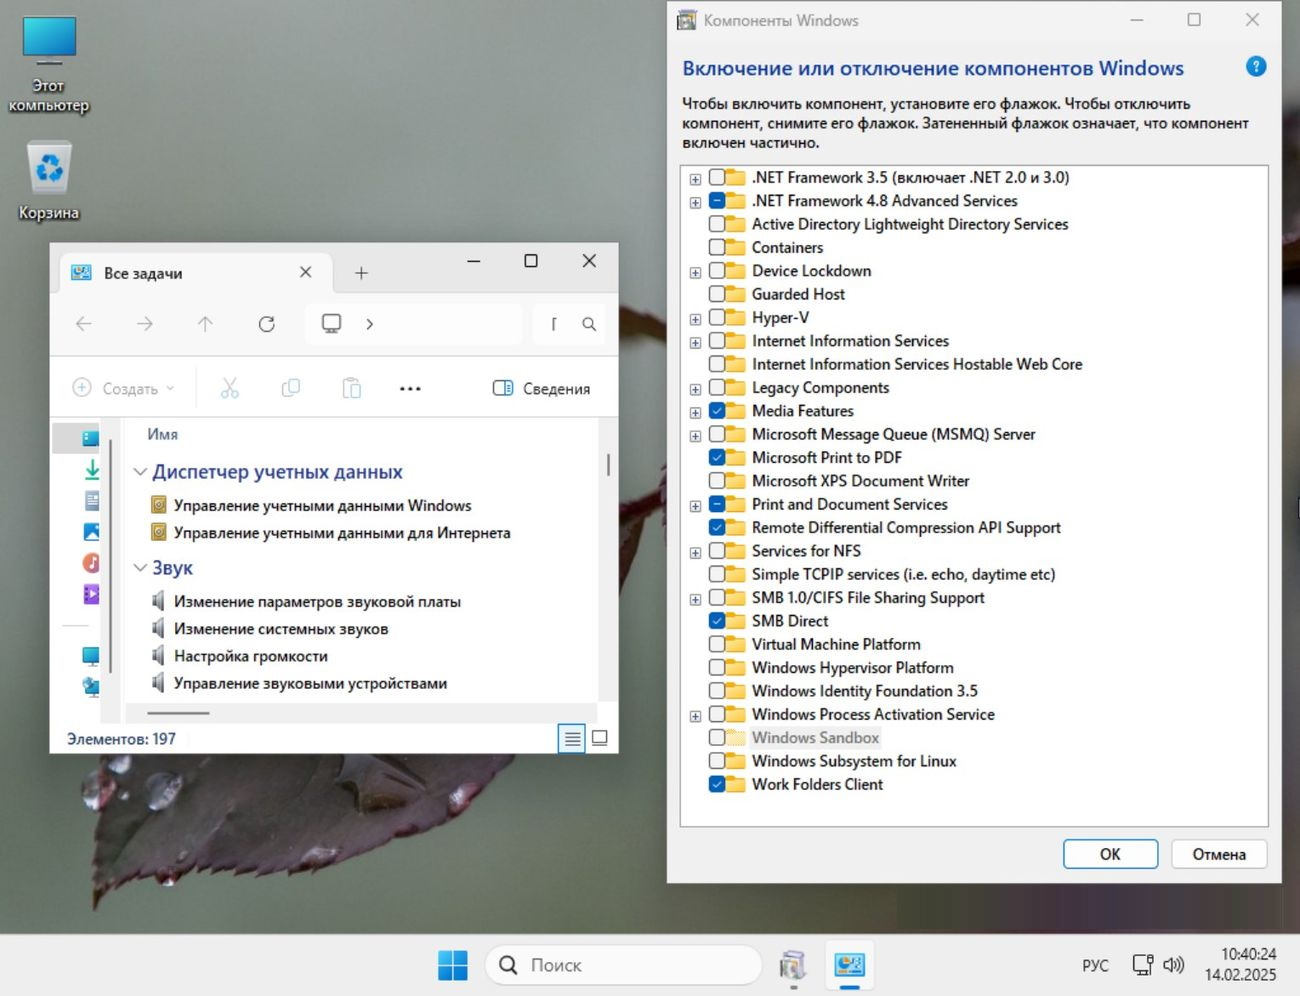This screenshot has width=1300, height=996.
Task: Collapse the Звук group
Action: pyautogui.click(x=140, y=568)
